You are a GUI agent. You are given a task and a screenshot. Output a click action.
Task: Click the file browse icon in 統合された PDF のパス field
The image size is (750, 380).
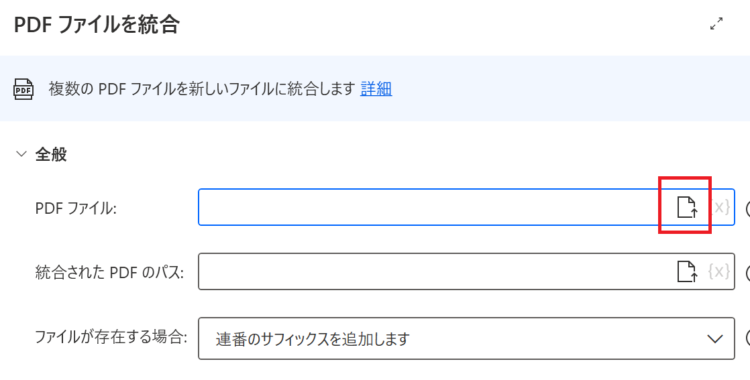coord(687,271)
